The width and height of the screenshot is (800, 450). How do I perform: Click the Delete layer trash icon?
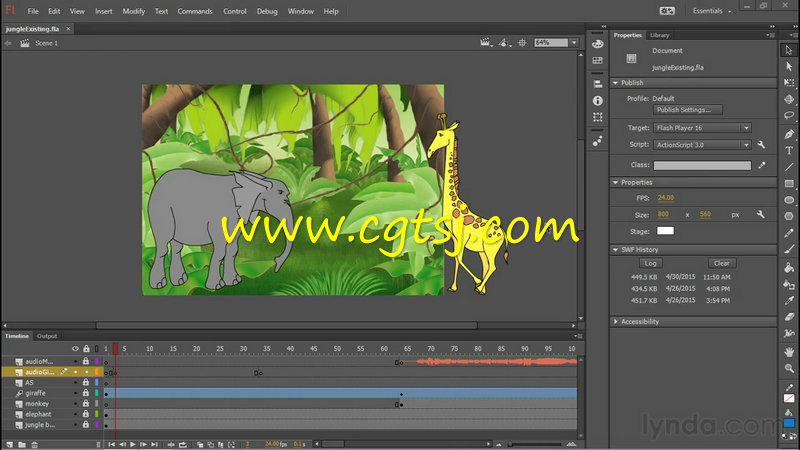pyautogui.click(x=35, y=445)
